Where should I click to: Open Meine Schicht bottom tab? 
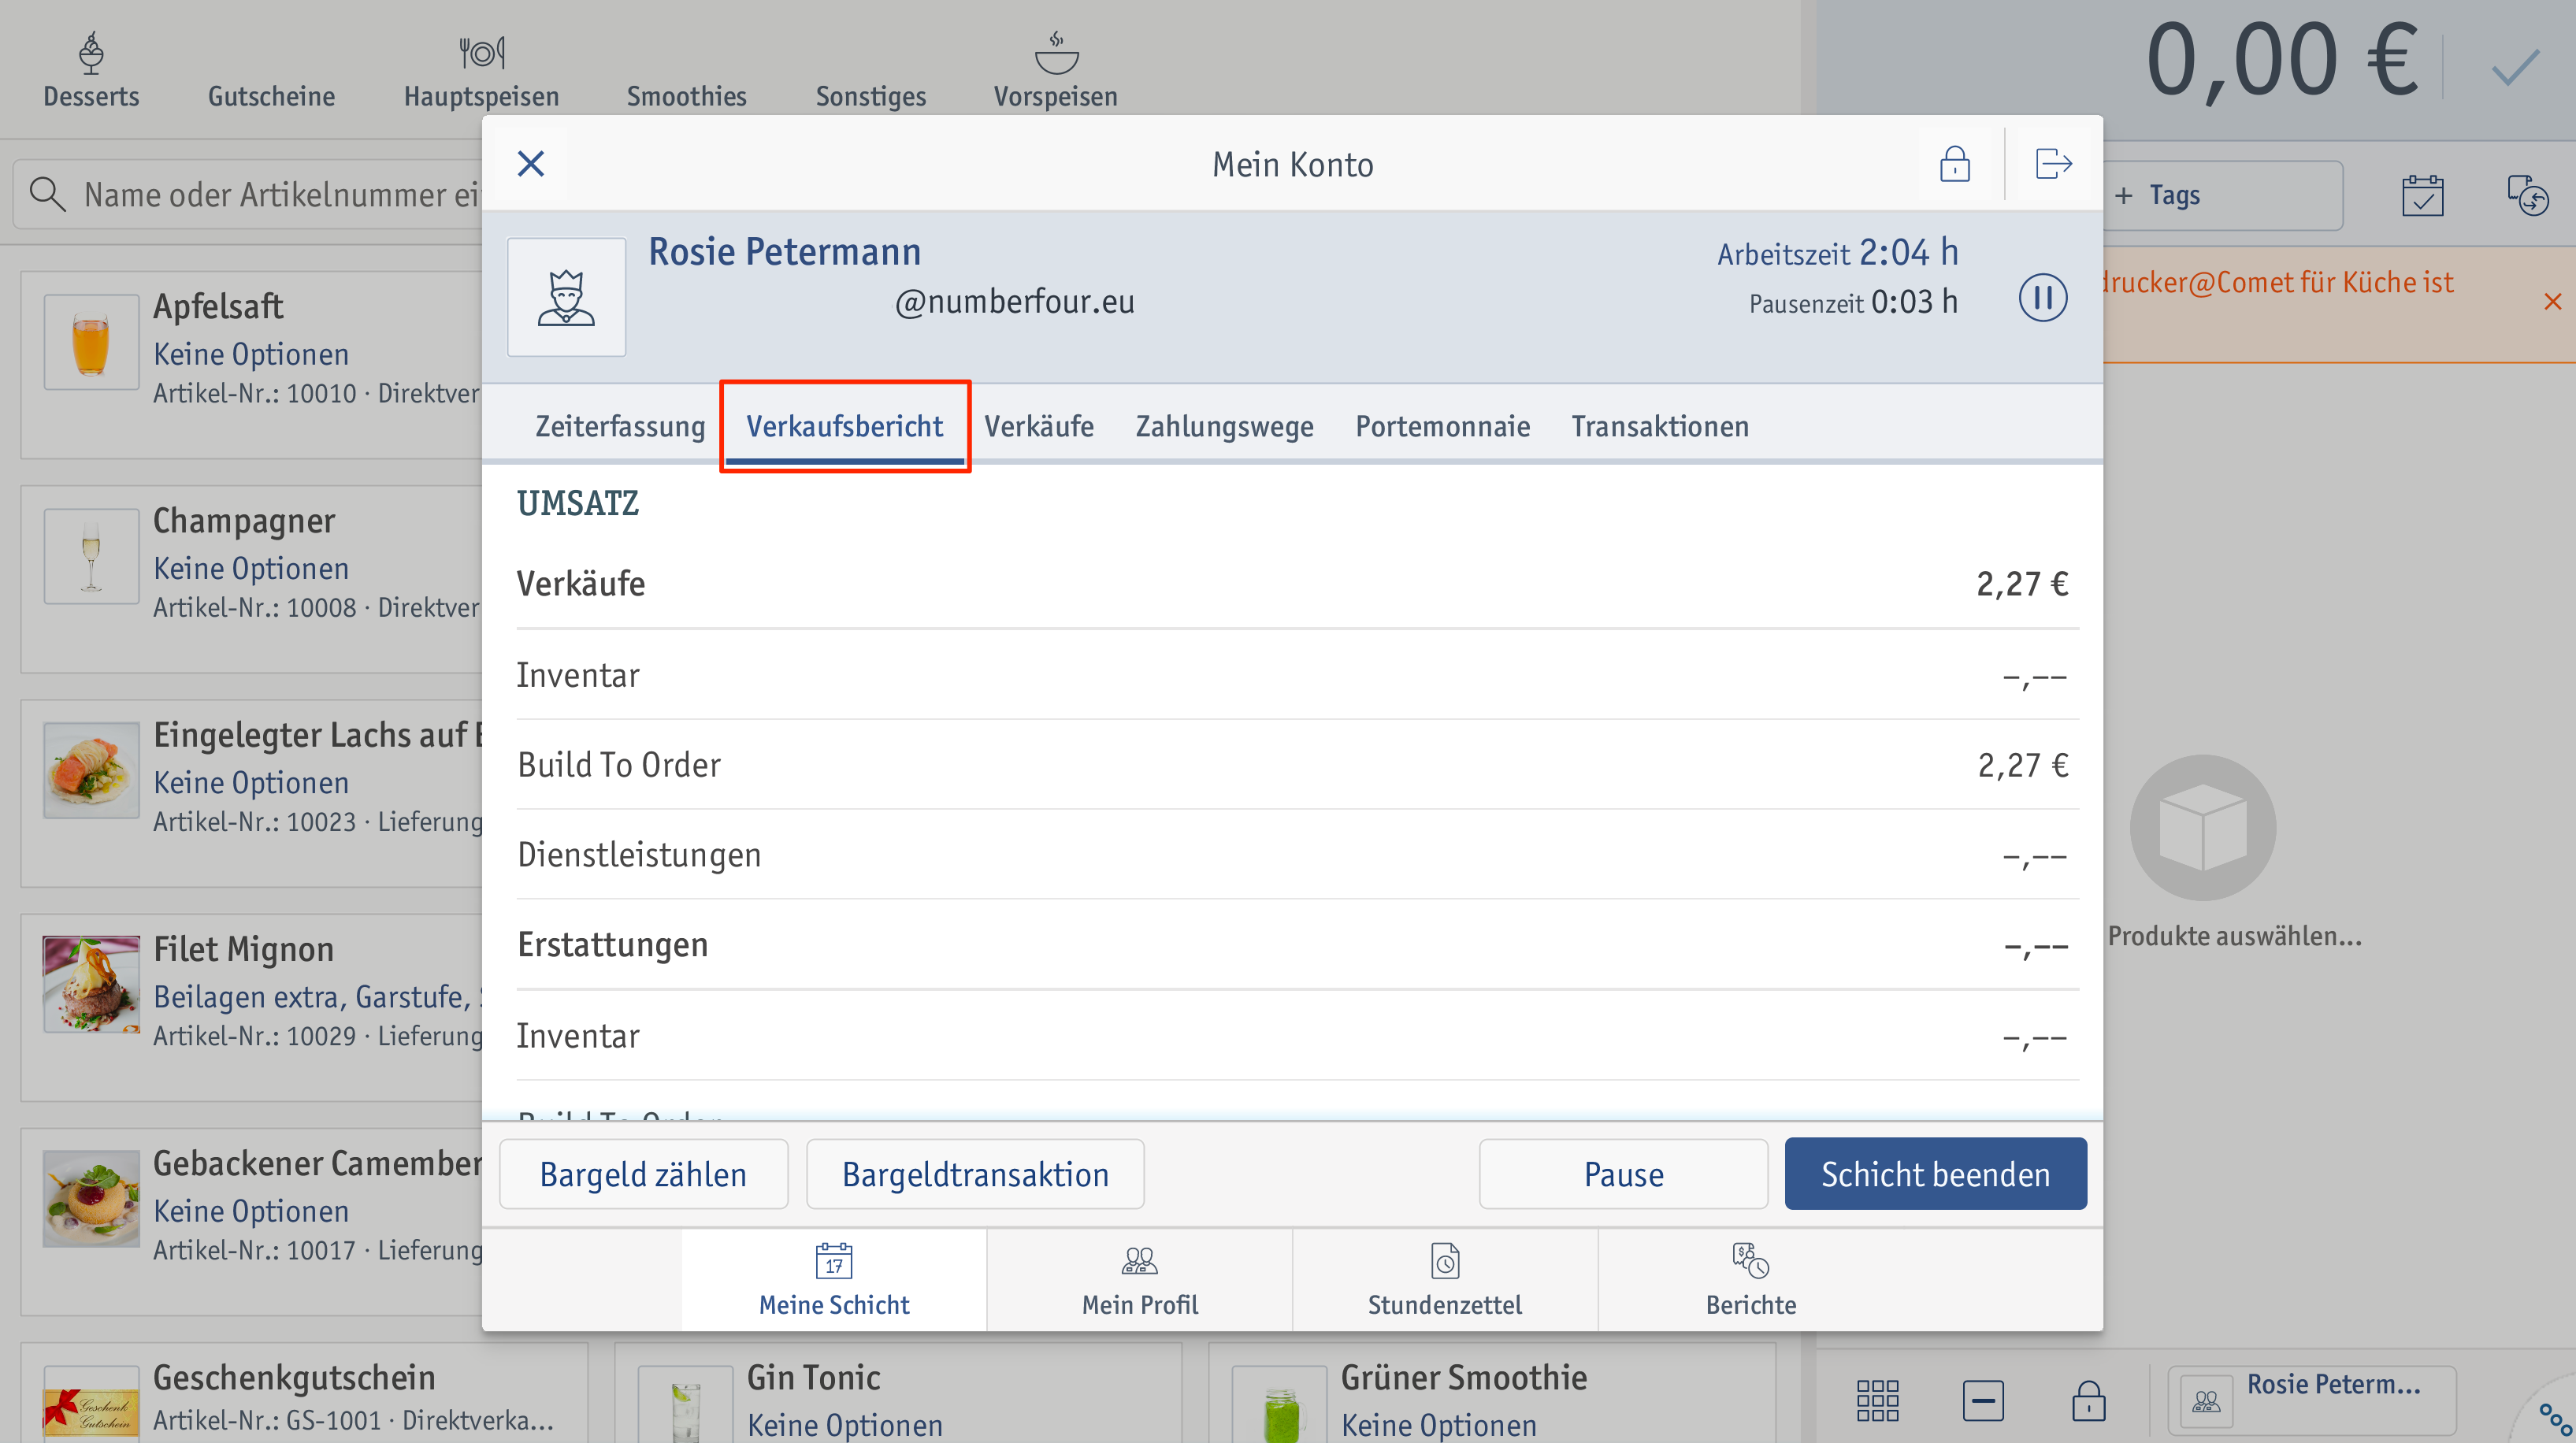(x=834, y=1280)
